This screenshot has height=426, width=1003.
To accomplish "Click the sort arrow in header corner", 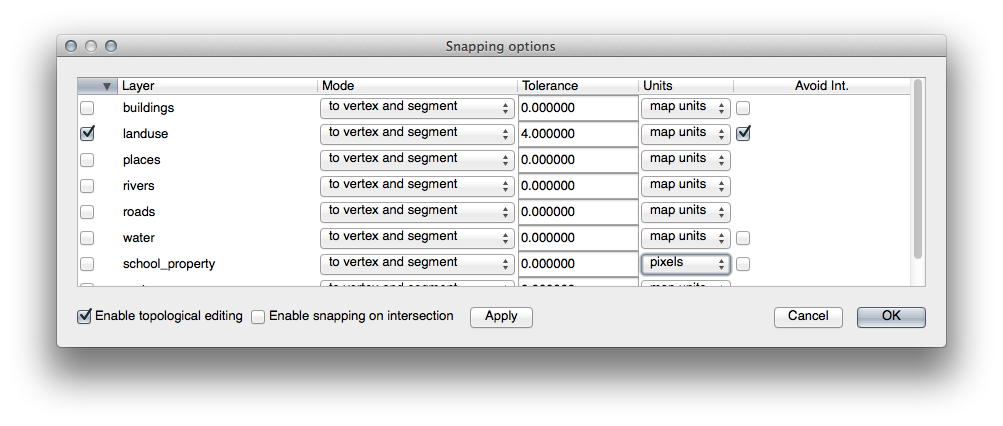I will click(106, 86).
